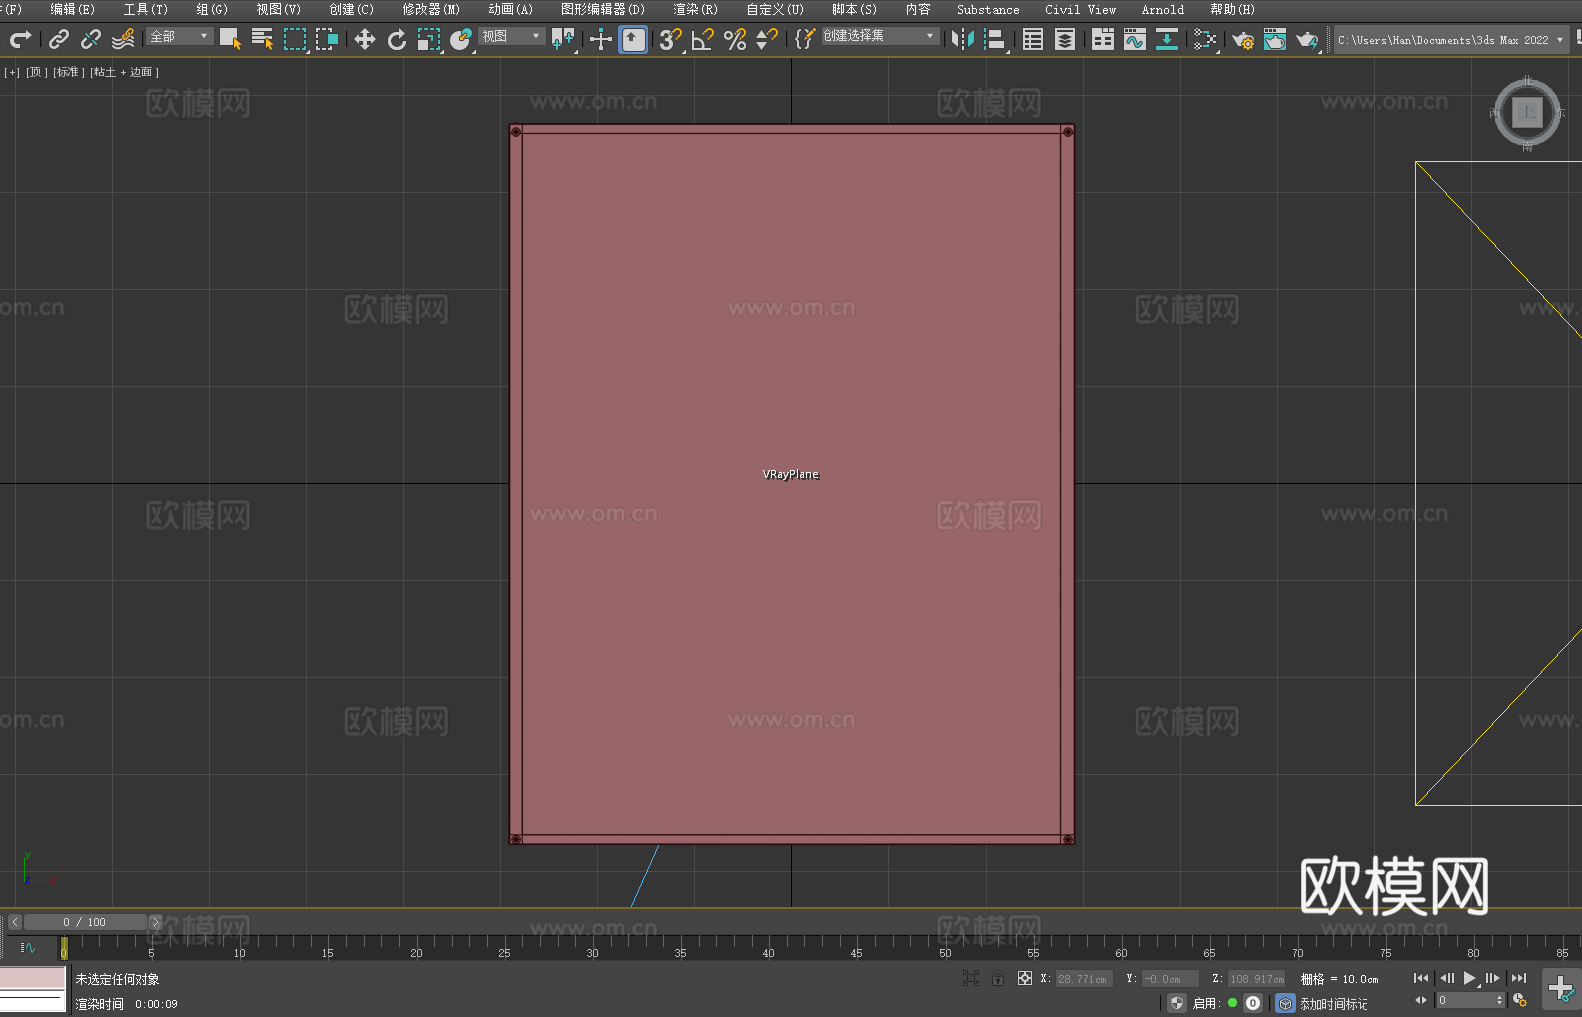
Task: Step to Previous Frame button
Action: tap(1447, 978)
